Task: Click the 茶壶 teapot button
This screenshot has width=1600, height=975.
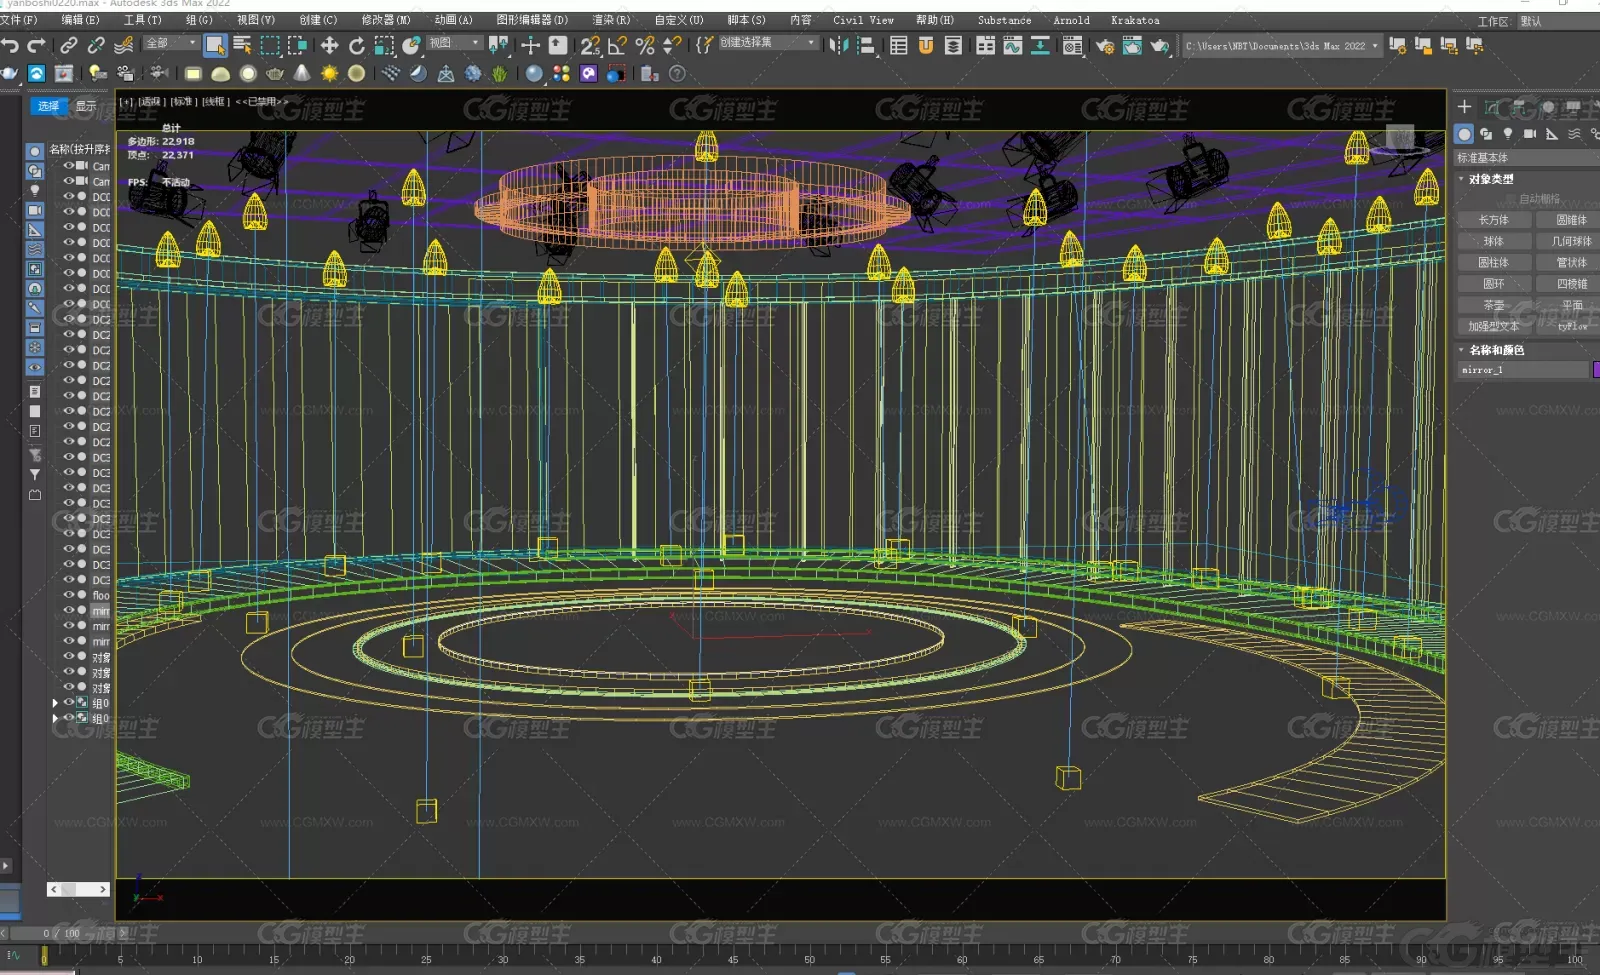Action: 1493,305
